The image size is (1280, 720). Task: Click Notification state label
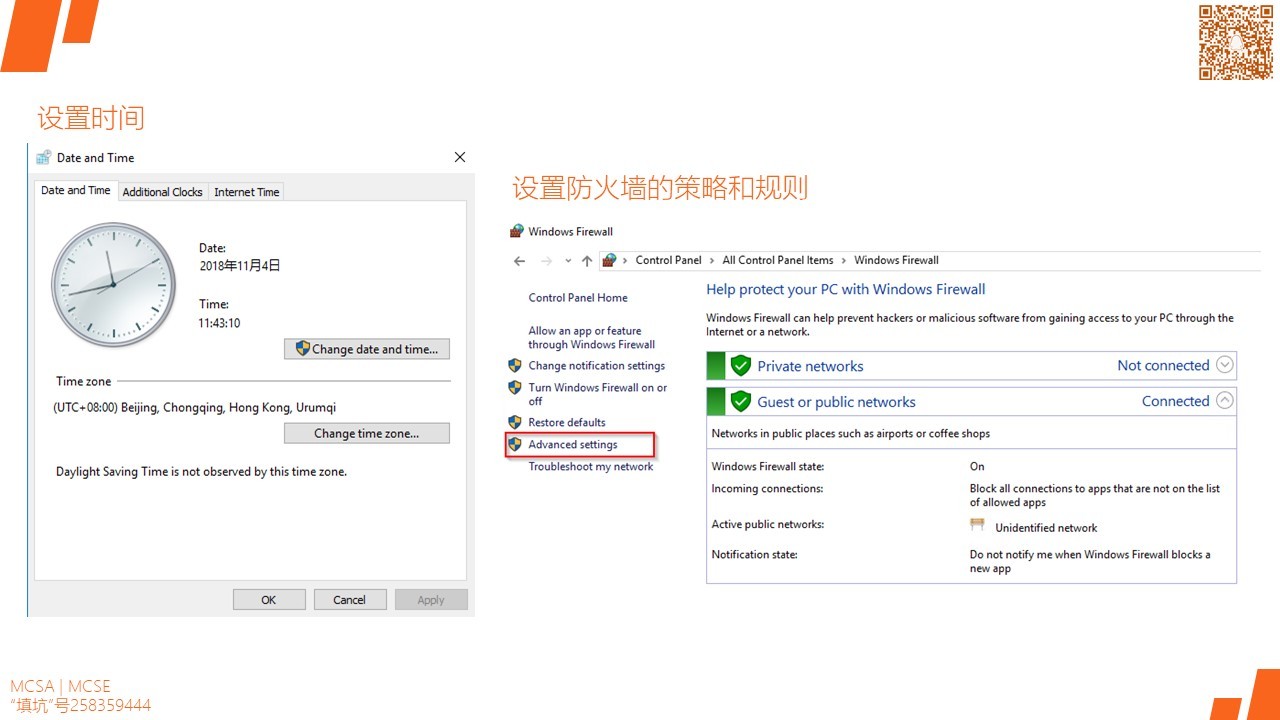754,554
